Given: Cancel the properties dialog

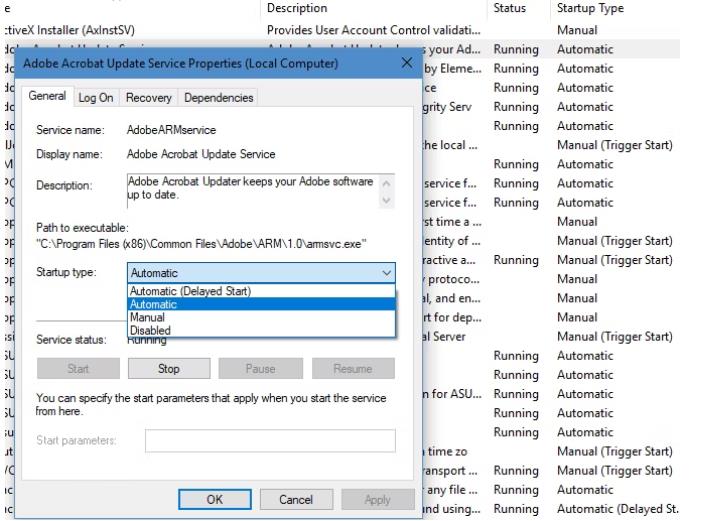Looking at the screenshot, I should coord(296,499).
